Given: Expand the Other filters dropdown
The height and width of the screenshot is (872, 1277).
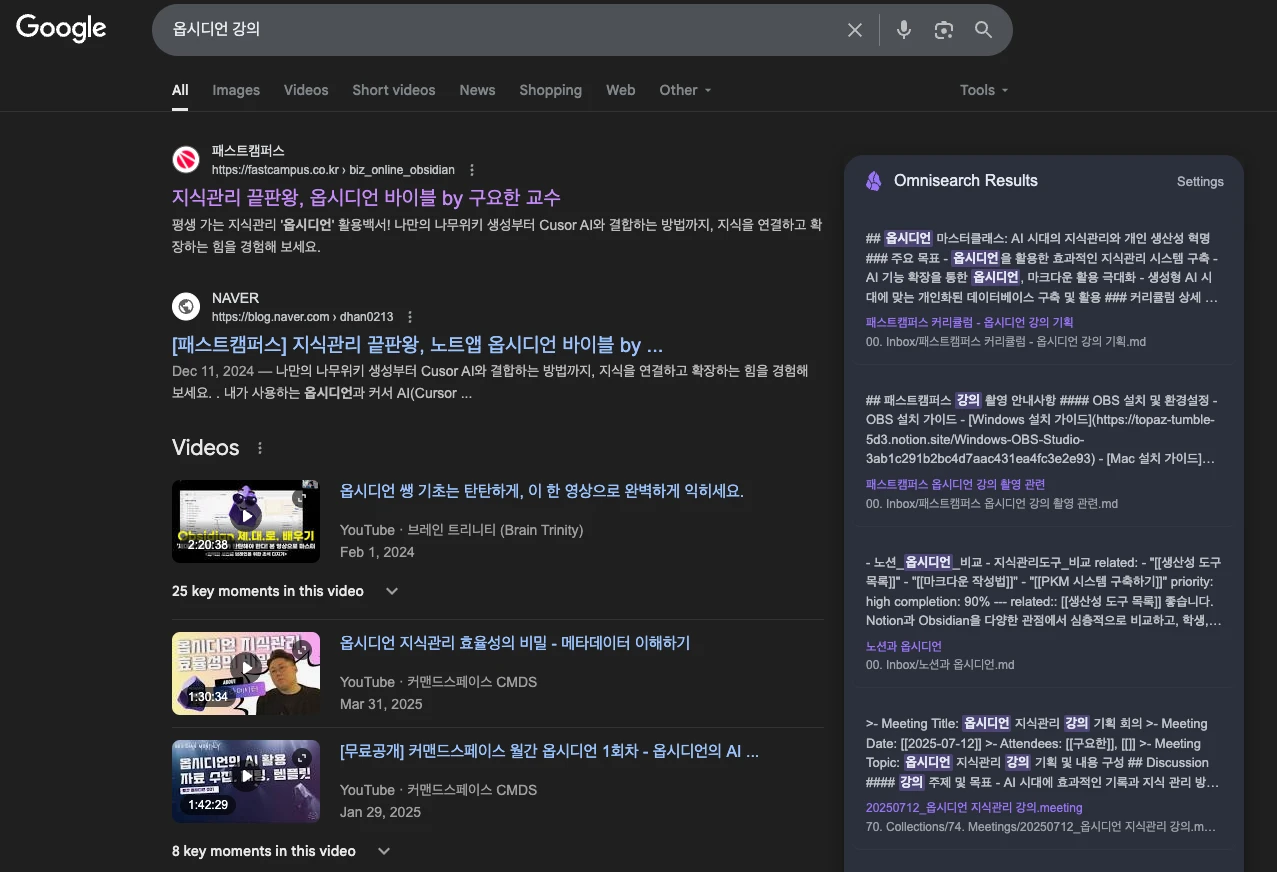Looking at the screenshot, I should (x=685, y=90).
